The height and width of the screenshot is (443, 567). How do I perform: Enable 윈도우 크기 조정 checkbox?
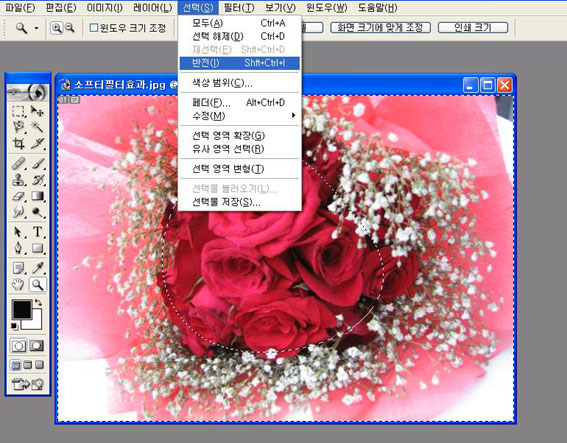(x=94, y=28)
